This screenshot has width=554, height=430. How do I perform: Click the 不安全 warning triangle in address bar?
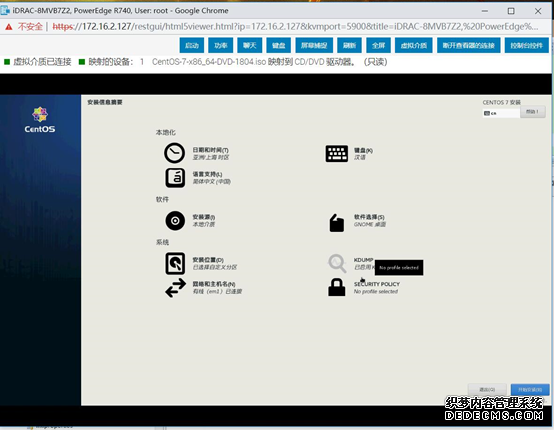9,27
